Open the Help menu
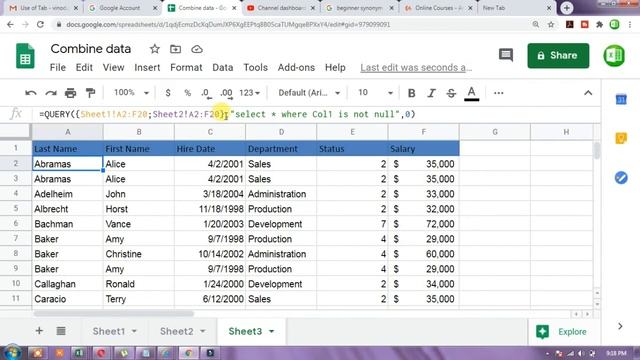 coord(335,68)
